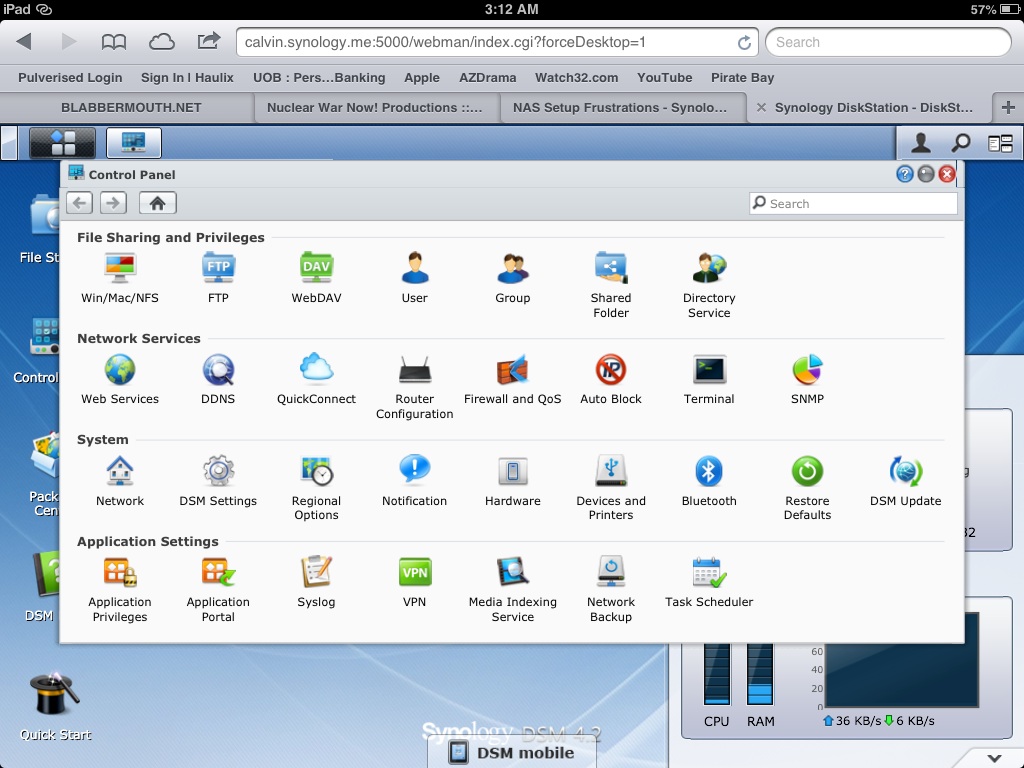Toggle the DSM widgets panel
Screen dimensions: 1024x768
pyautogui.click(x=1000, y=143)
